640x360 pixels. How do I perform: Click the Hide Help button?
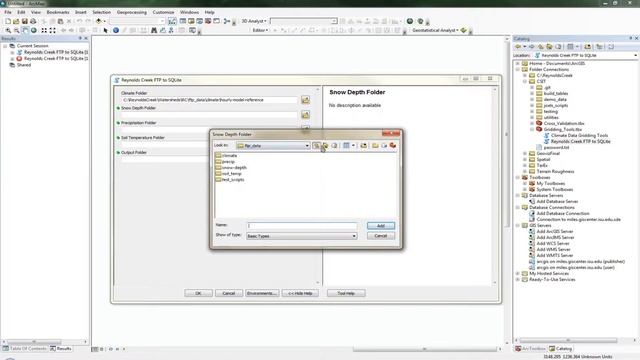300,293
